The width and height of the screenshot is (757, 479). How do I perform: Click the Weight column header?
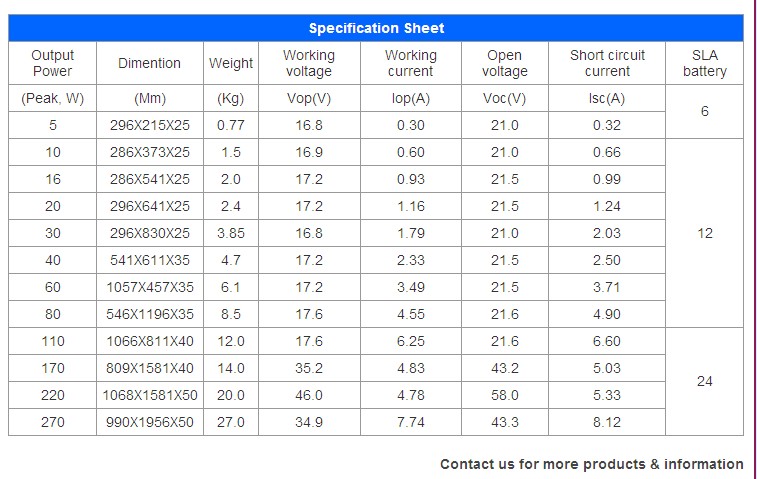pyautogui.click(x=231, y=63)
